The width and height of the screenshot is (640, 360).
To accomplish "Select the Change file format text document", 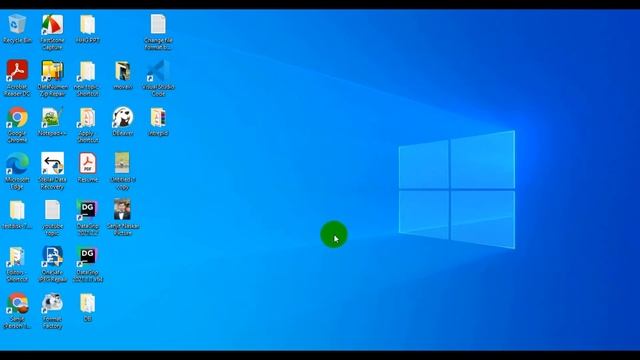I will 158,32.
